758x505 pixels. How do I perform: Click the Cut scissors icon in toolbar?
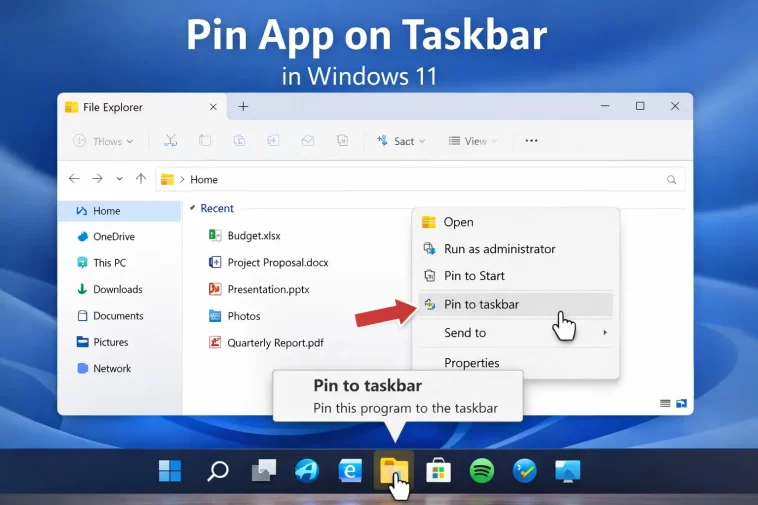pos(171,141)
